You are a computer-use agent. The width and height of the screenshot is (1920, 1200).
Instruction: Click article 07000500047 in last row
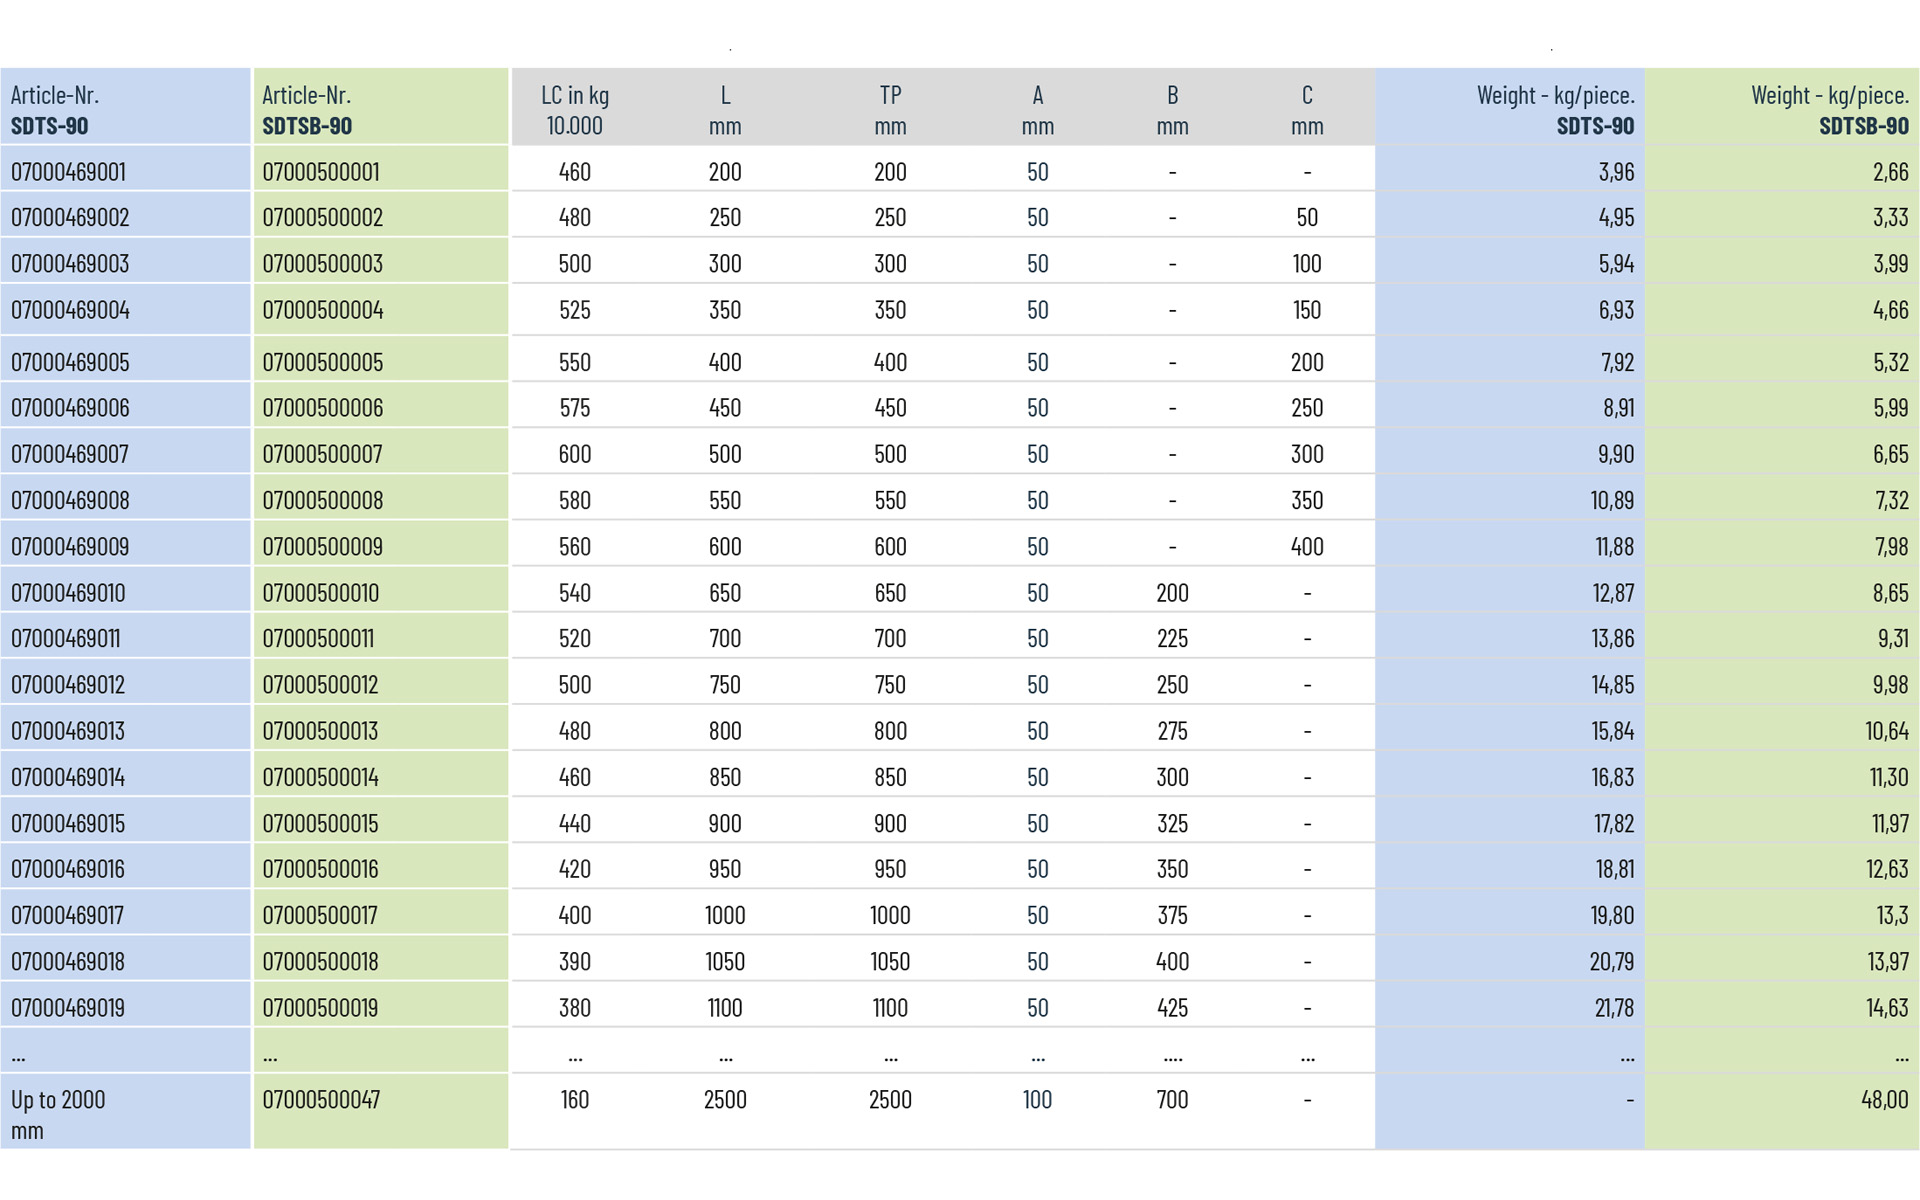(x=321, y=1100)
